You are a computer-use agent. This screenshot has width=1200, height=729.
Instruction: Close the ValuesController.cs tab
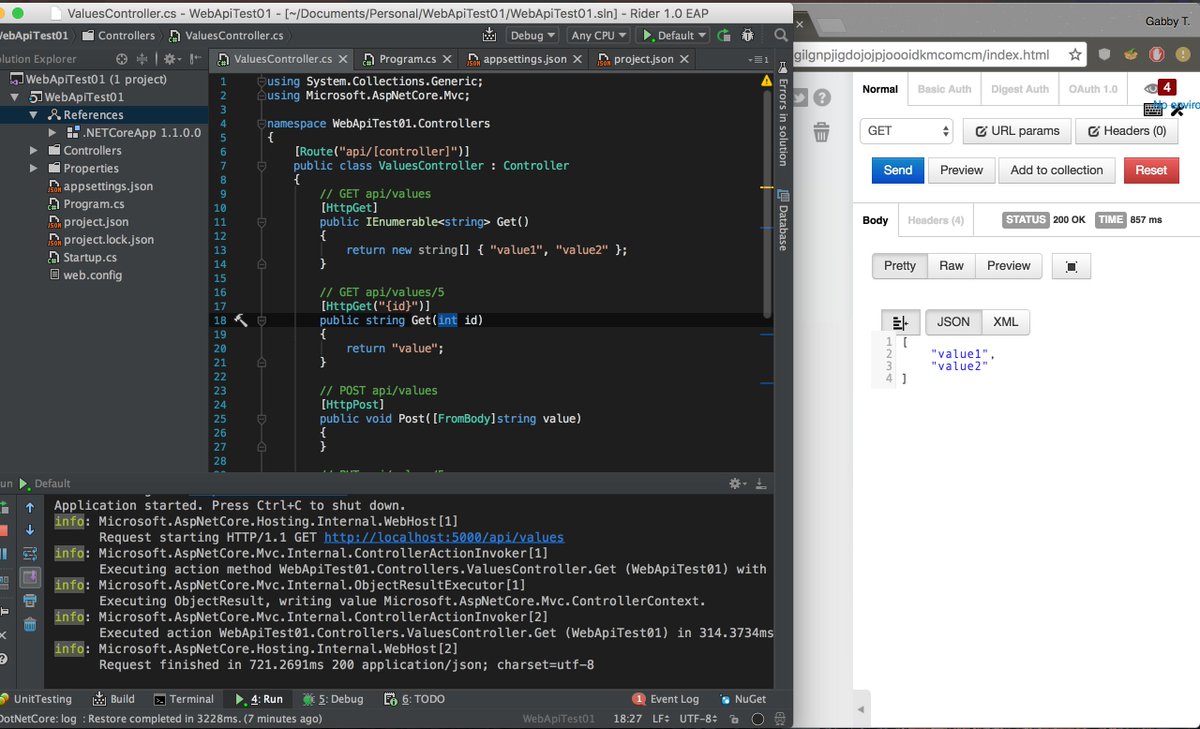tap(343, 60)
